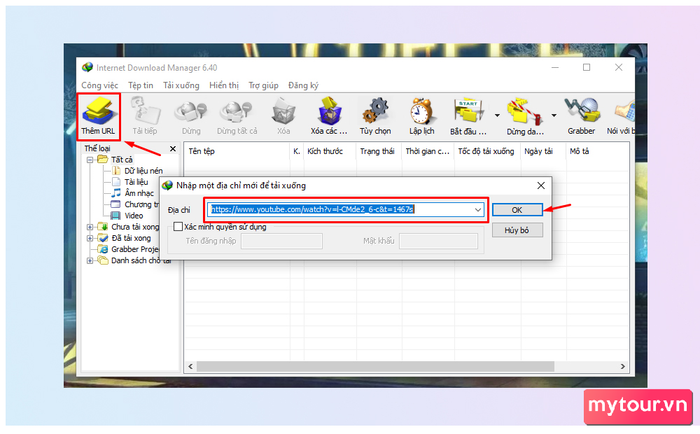Expand the Đã tải xong node
The width and height of the screenshot is (700, 434).
tap(90, 238)
